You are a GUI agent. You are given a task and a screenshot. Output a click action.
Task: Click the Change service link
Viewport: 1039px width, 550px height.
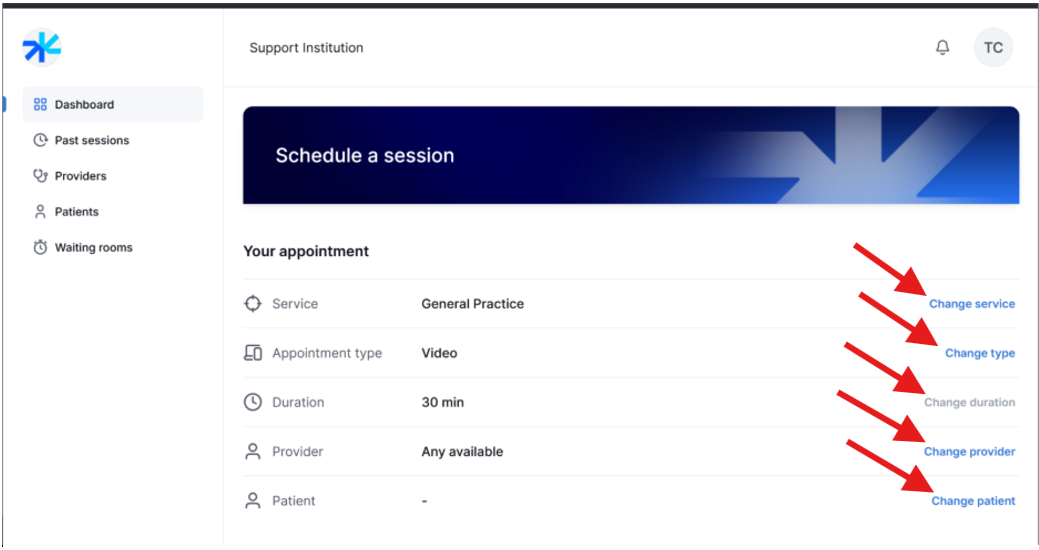[x=972, y=304]
